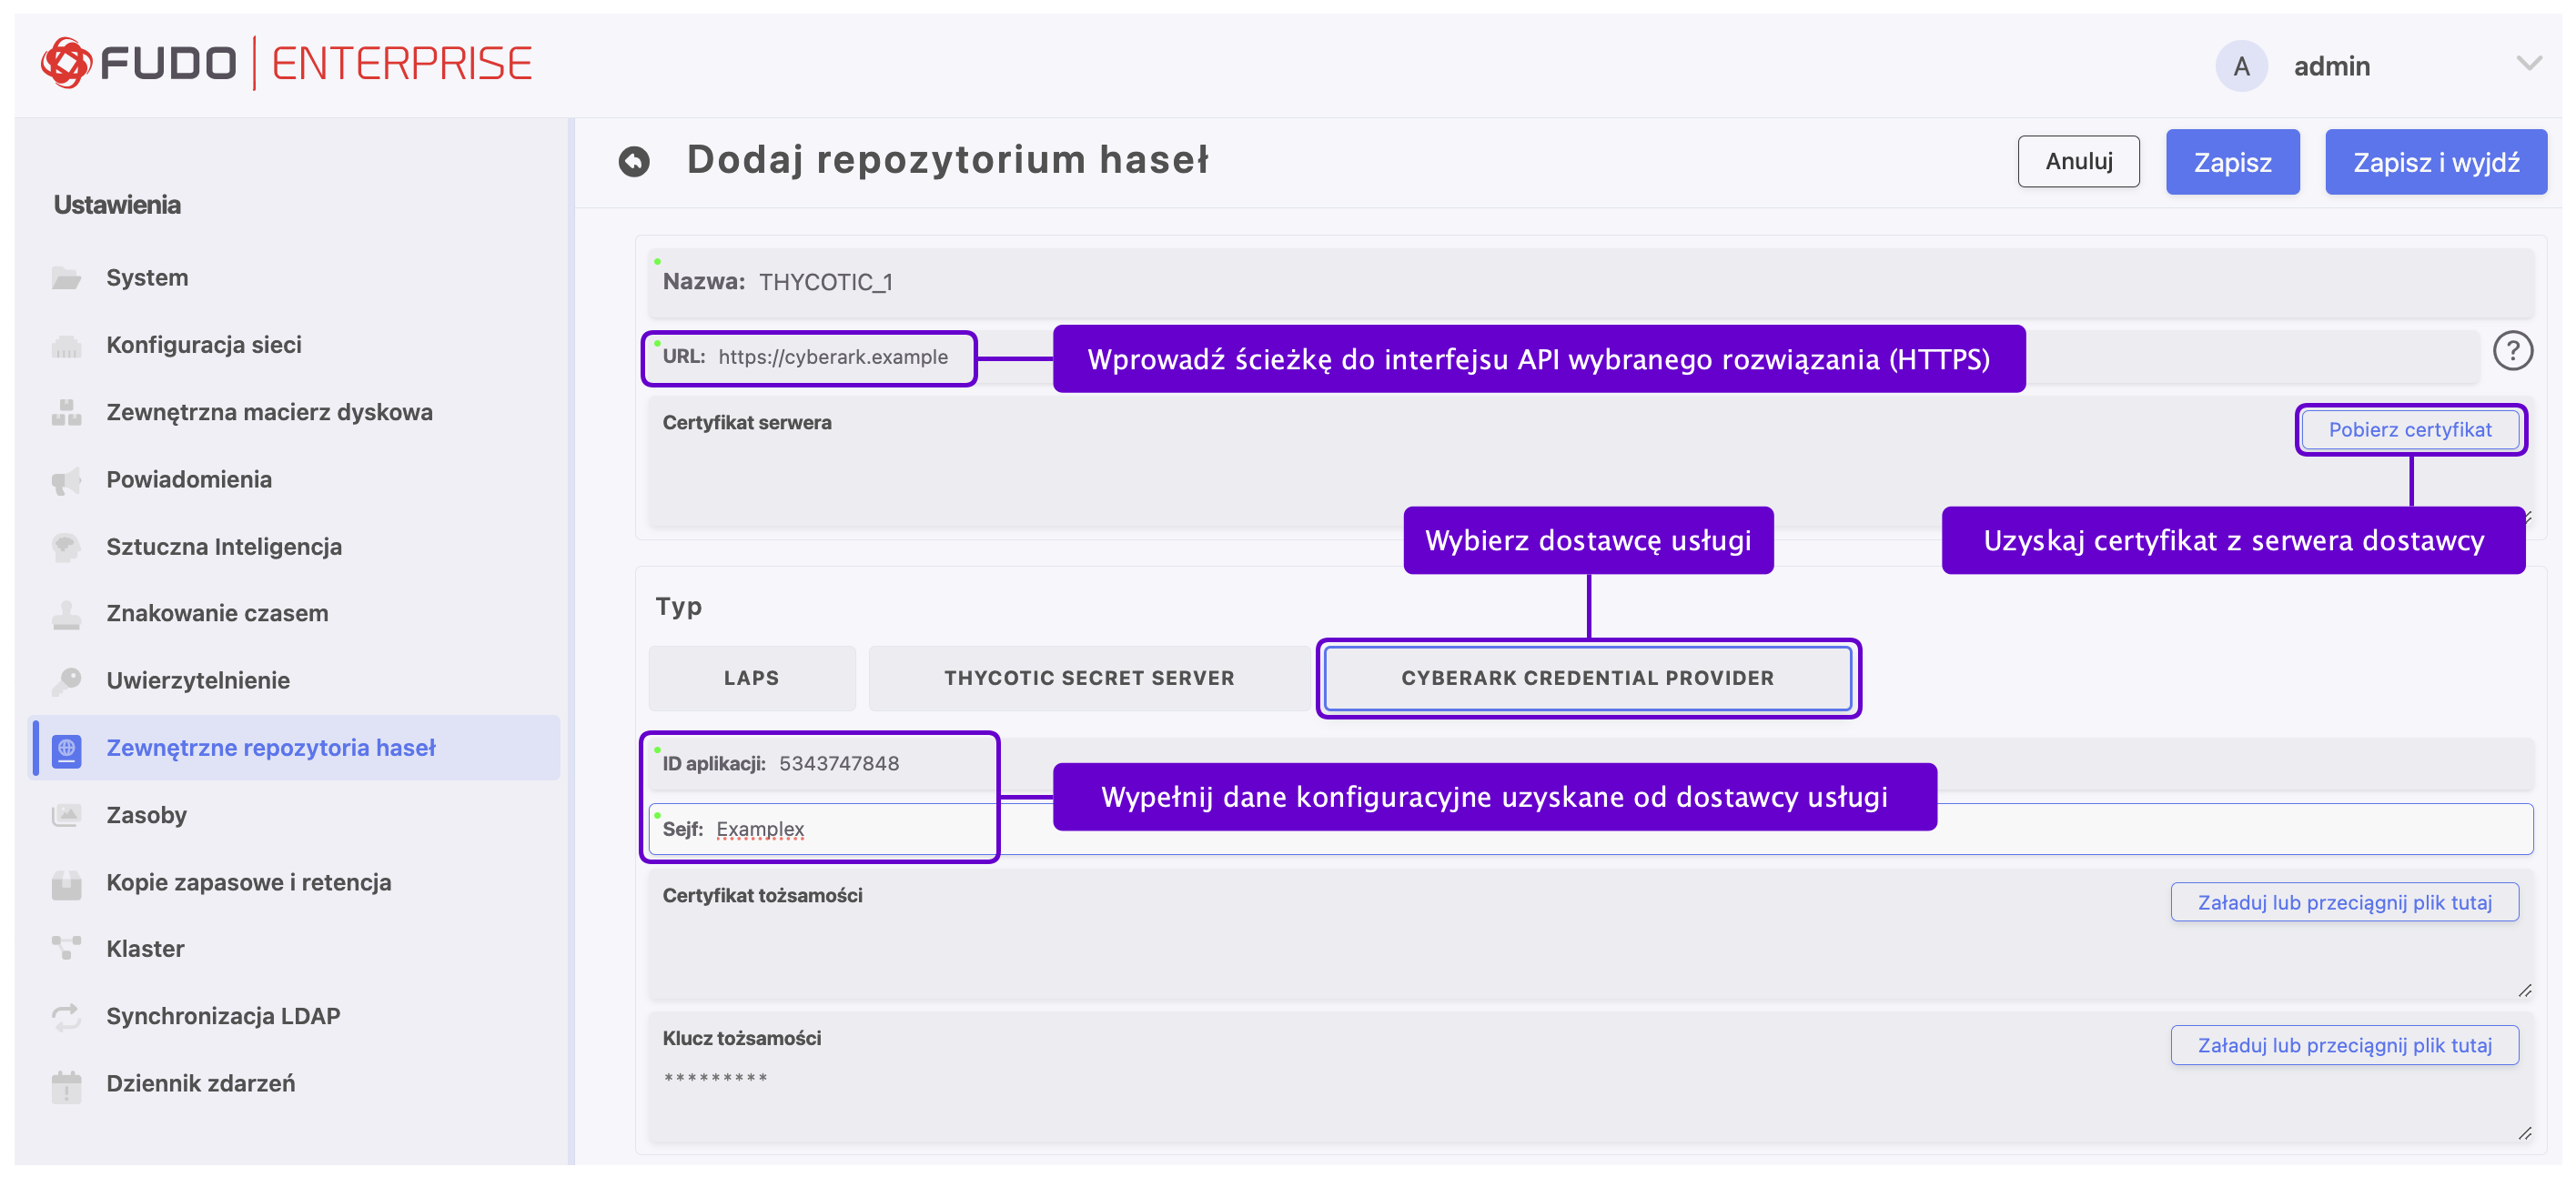Expand the admin user dropdown chevron
2576x1187 pixels.
click(2528, 65)
